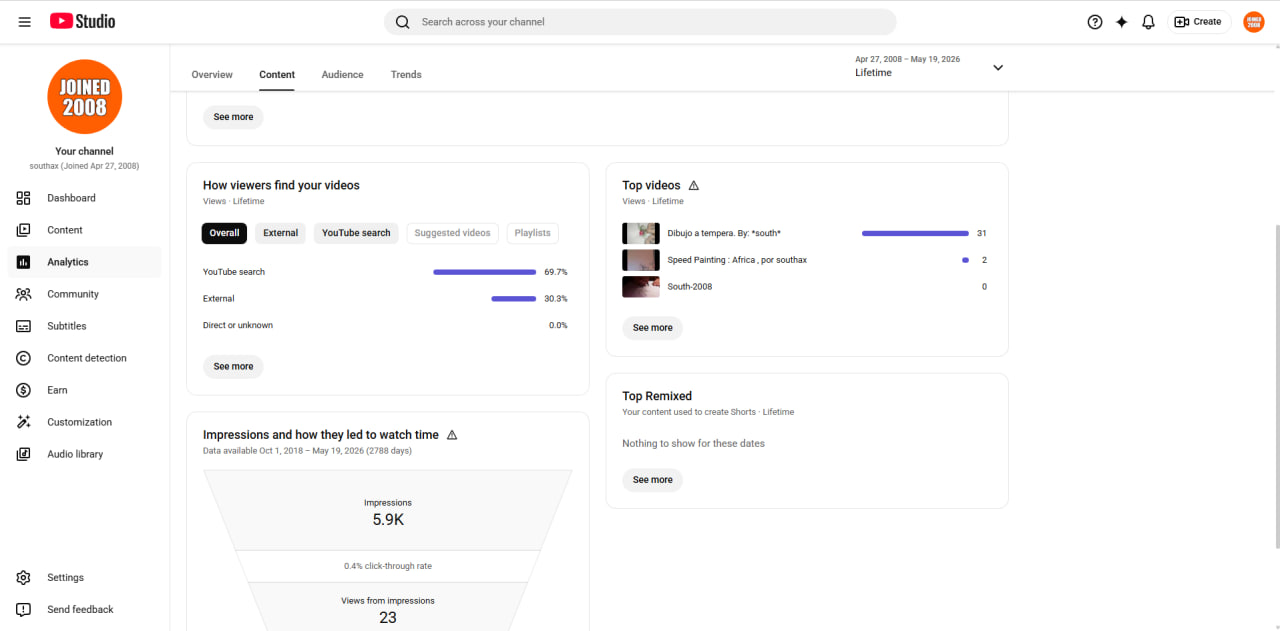Click Speed Painting : Africa title
The height and width of the screenshot is (631, 1280).
pyautogui.click(x=737, y=260)
